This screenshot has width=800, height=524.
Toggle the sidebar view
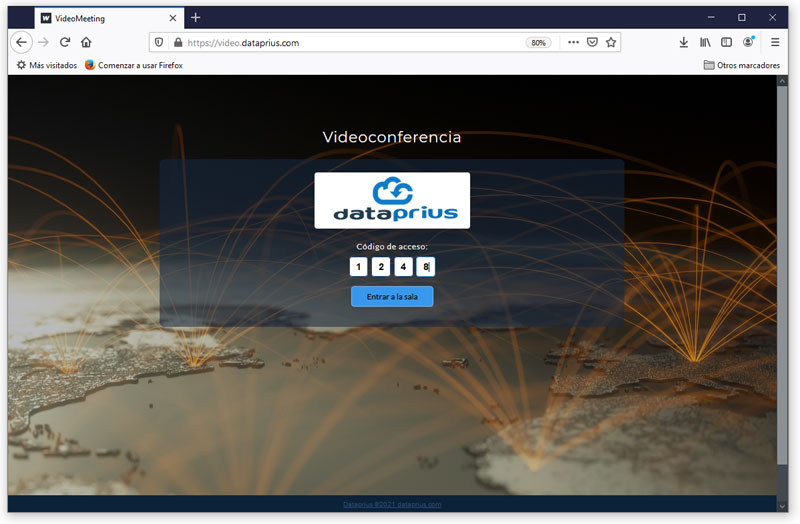[727, 42]
